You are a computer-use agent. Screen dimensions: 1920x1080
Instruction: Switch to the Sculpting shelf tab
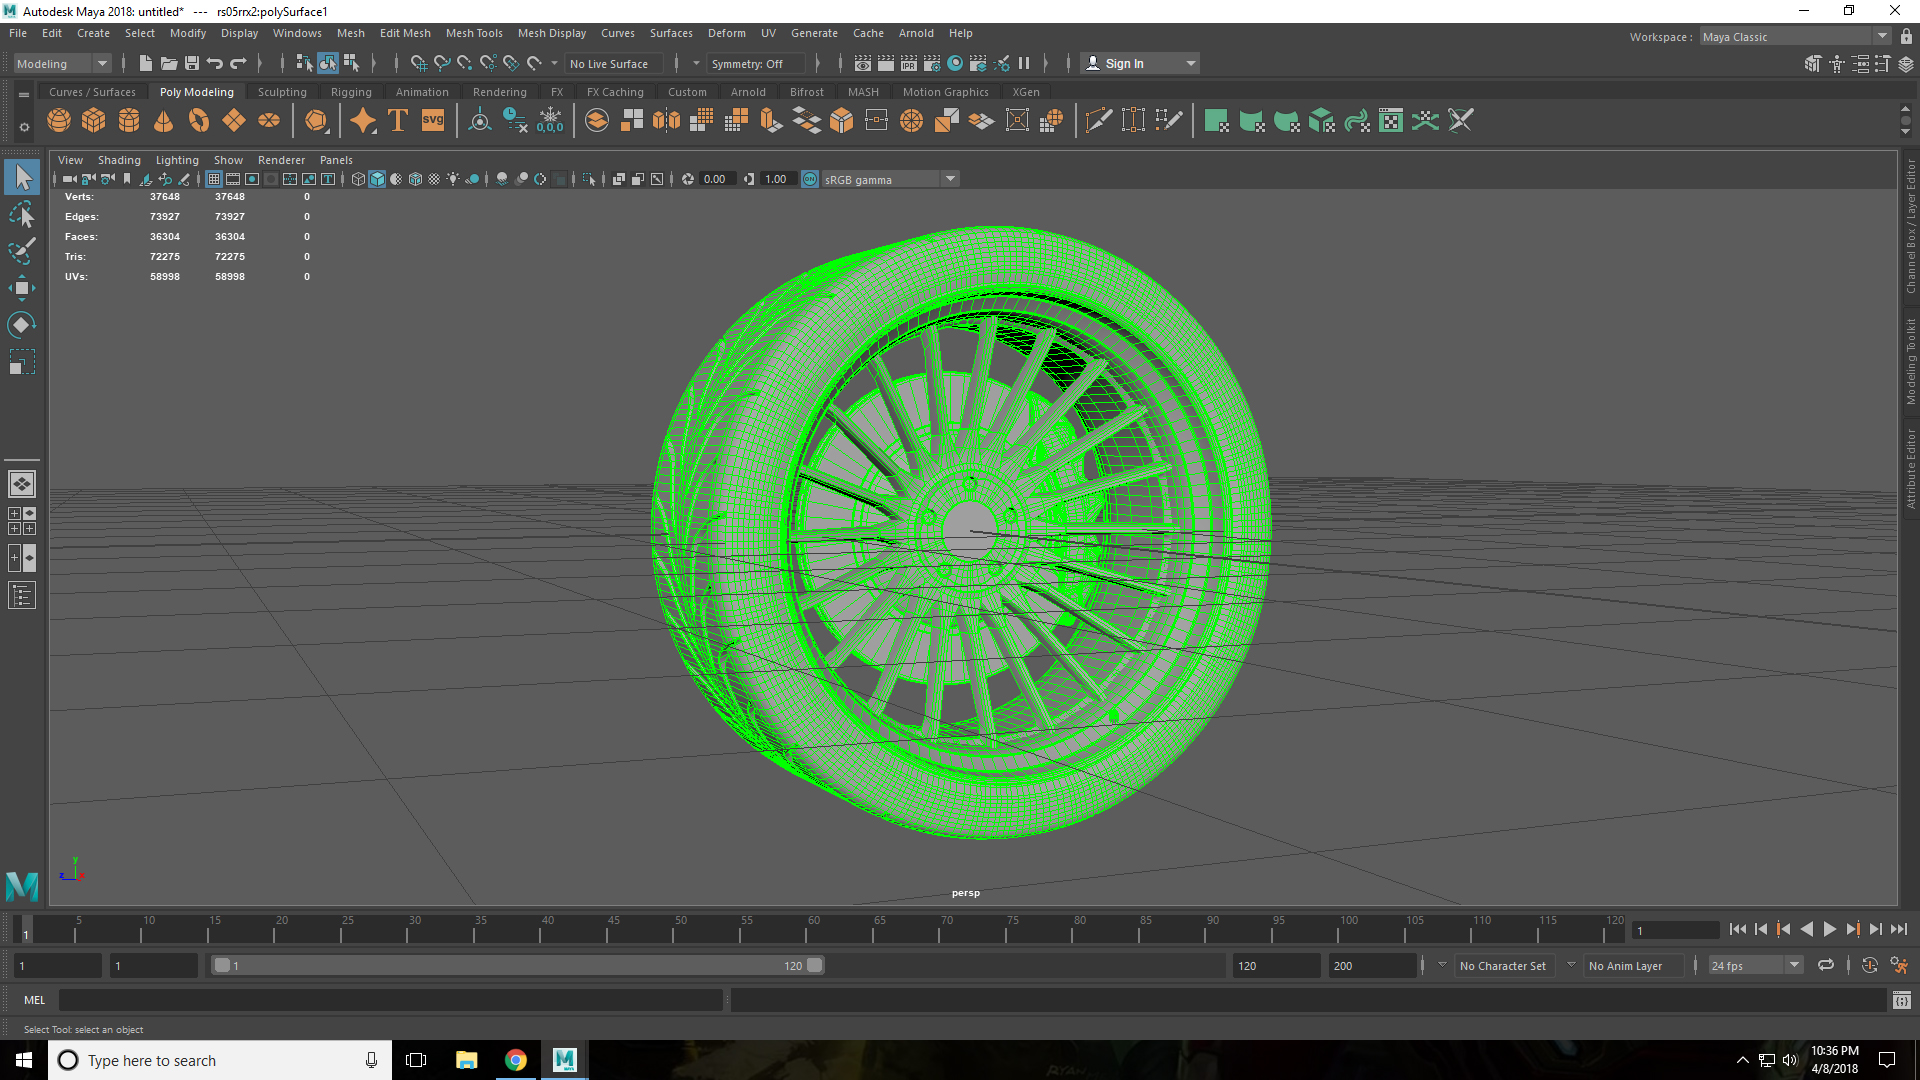pyautogui.click(x=282, y=92)
